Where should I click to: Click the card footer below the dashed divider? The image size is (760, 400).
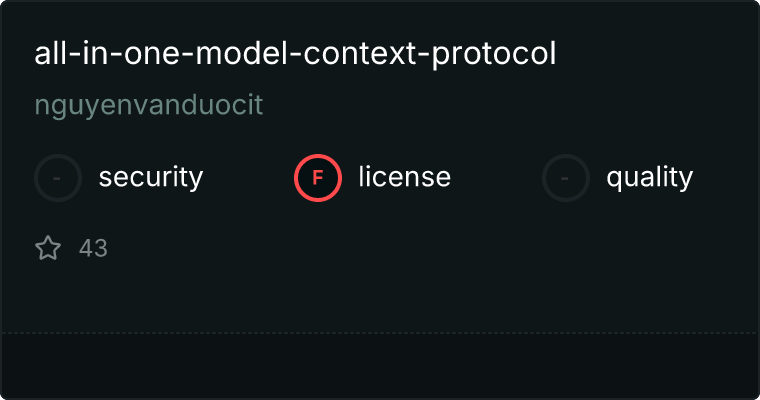pos(380,366)
